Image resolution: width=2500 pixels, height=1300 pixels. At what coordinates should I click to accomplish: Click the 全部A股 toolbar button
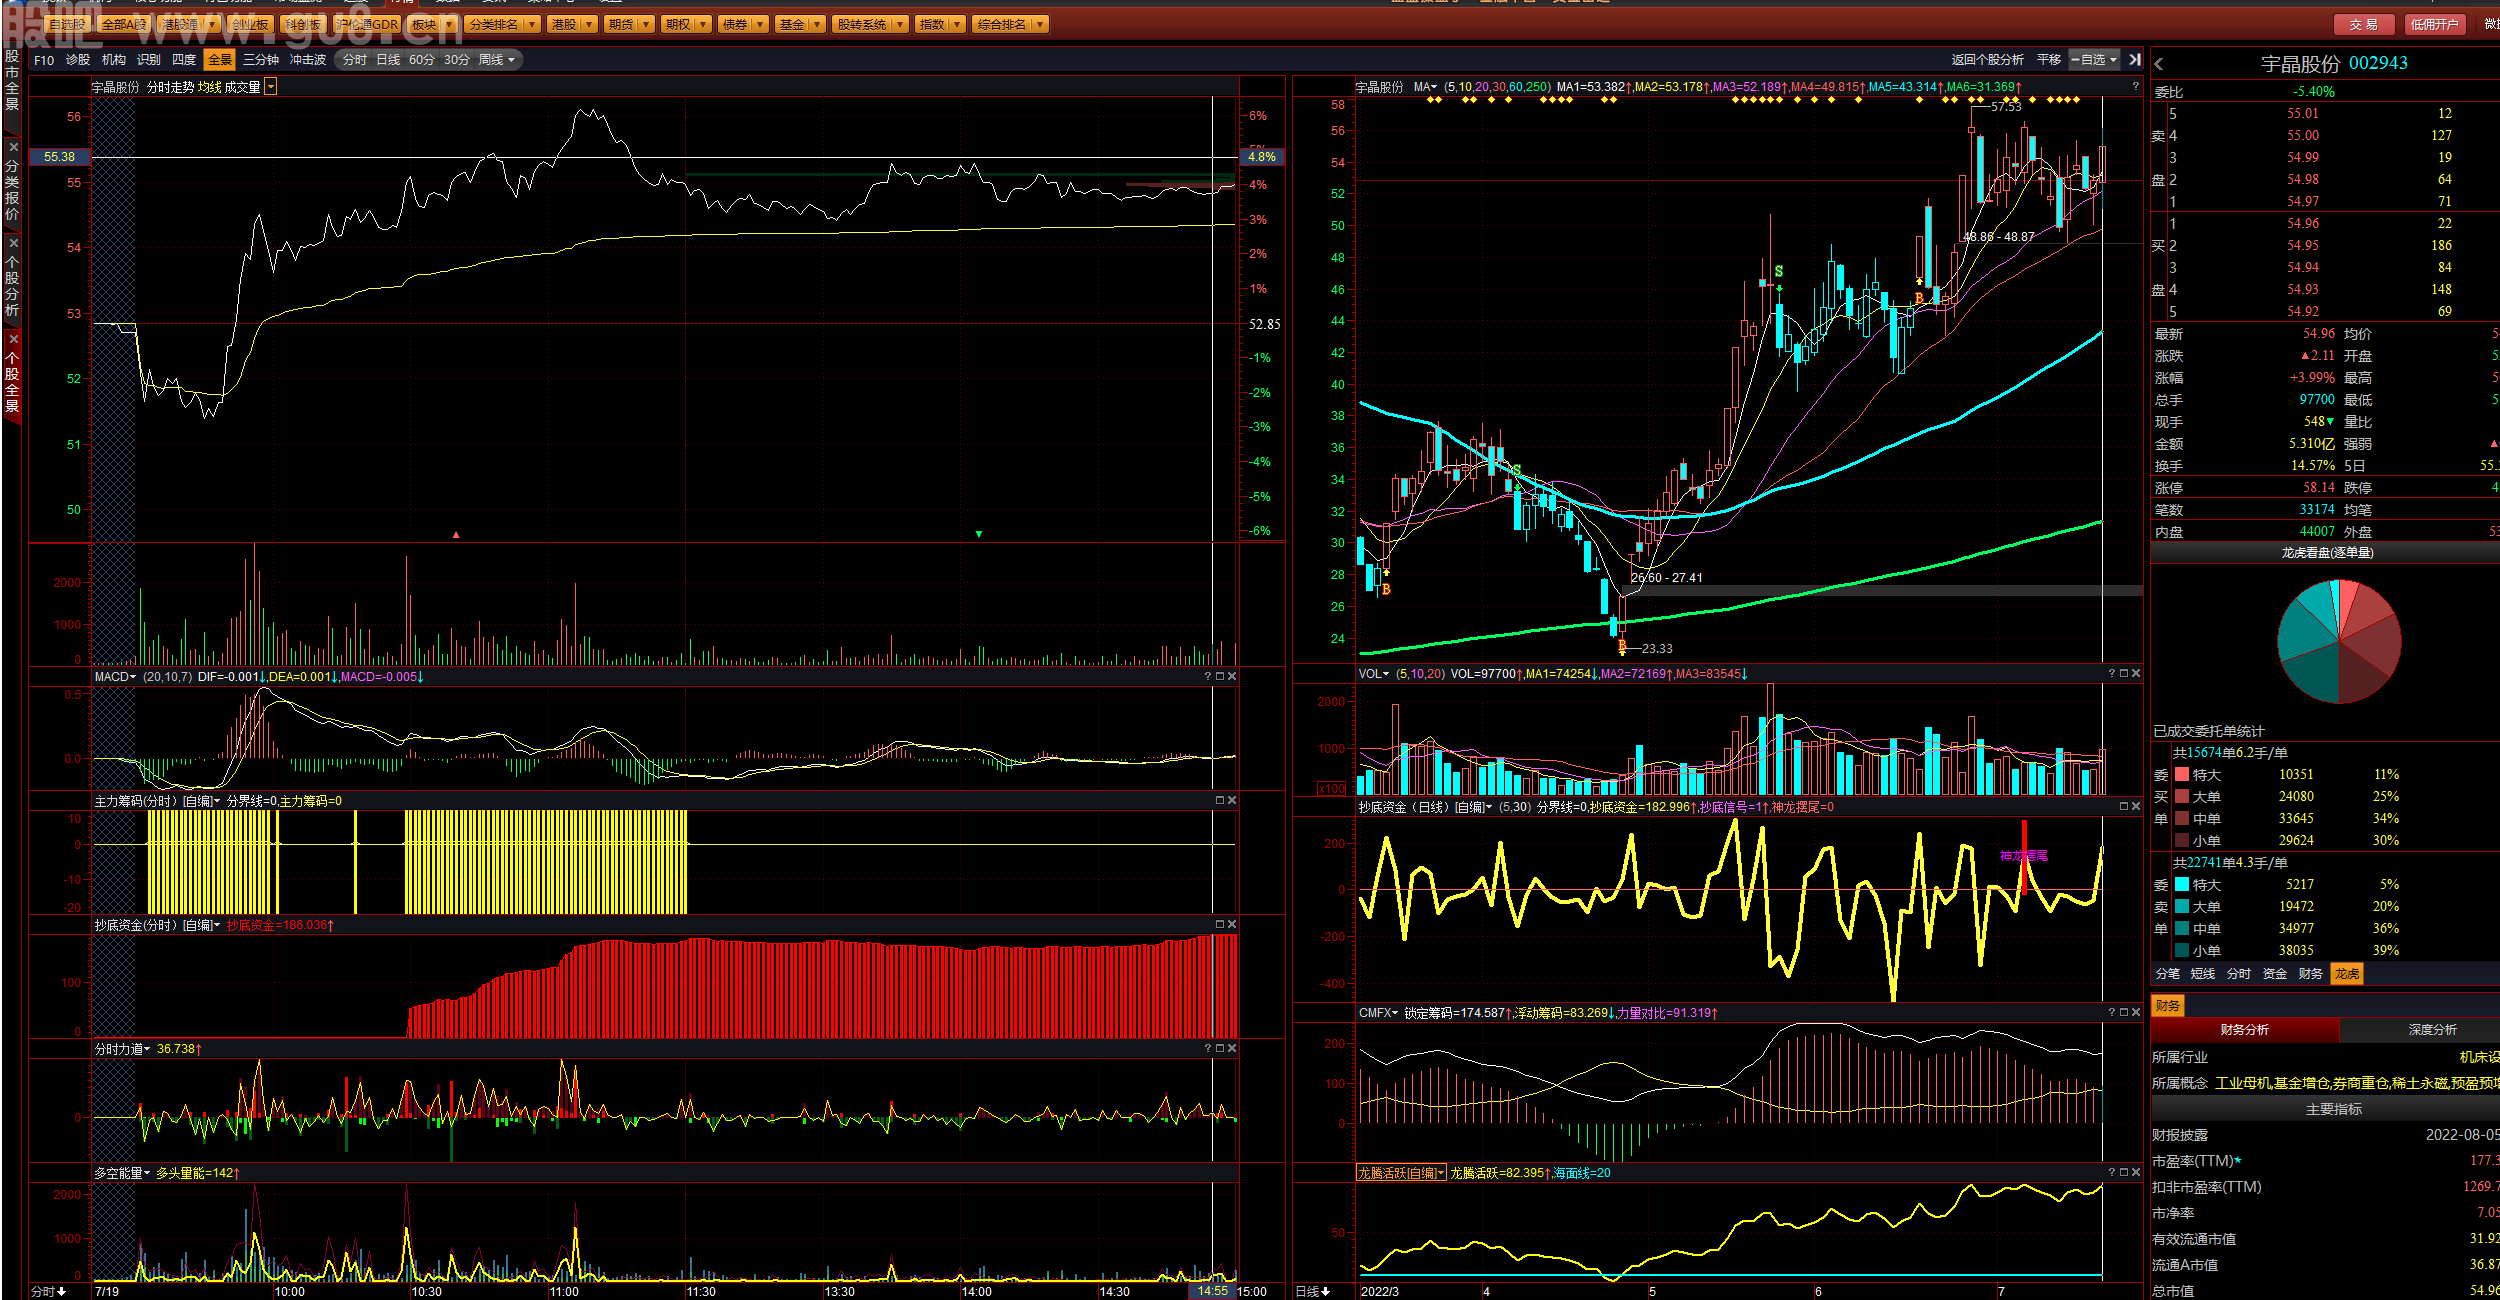click(124, 24)
